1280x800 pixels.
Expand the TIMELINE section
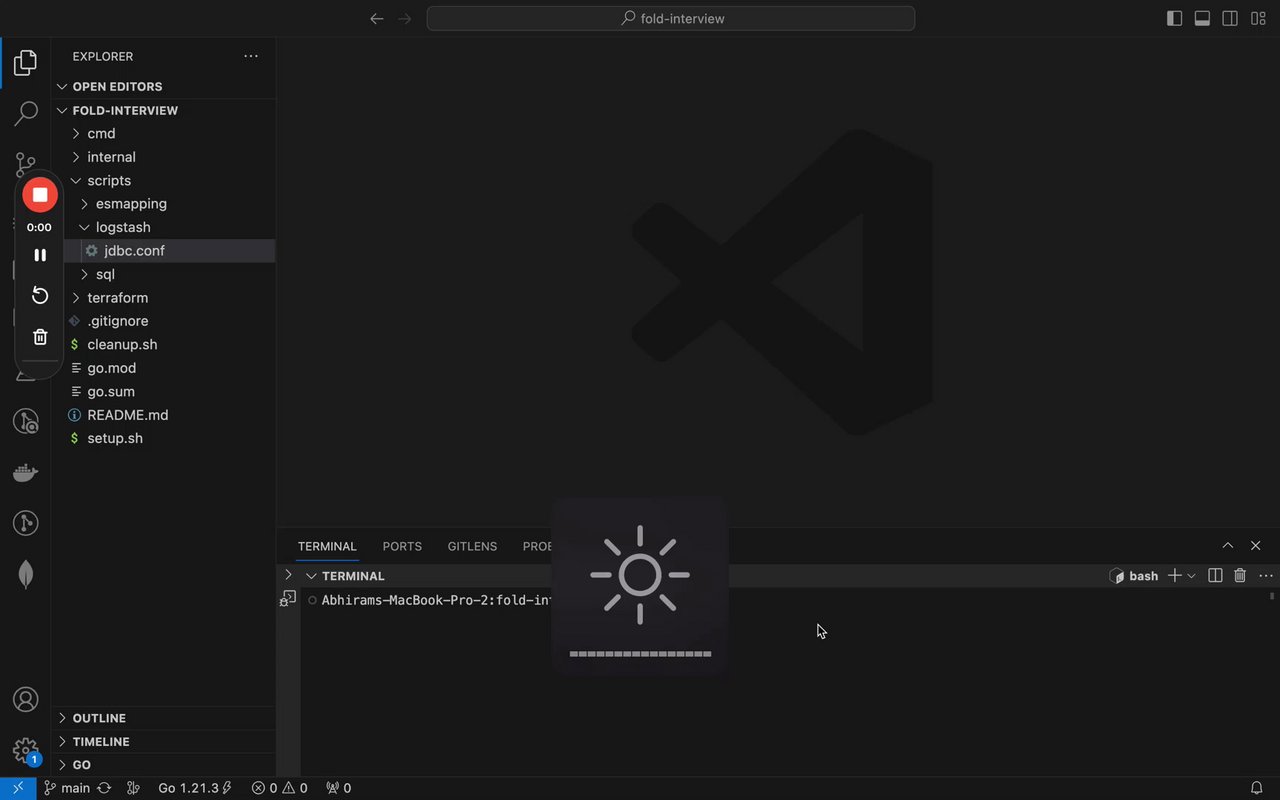click(164, 741)
